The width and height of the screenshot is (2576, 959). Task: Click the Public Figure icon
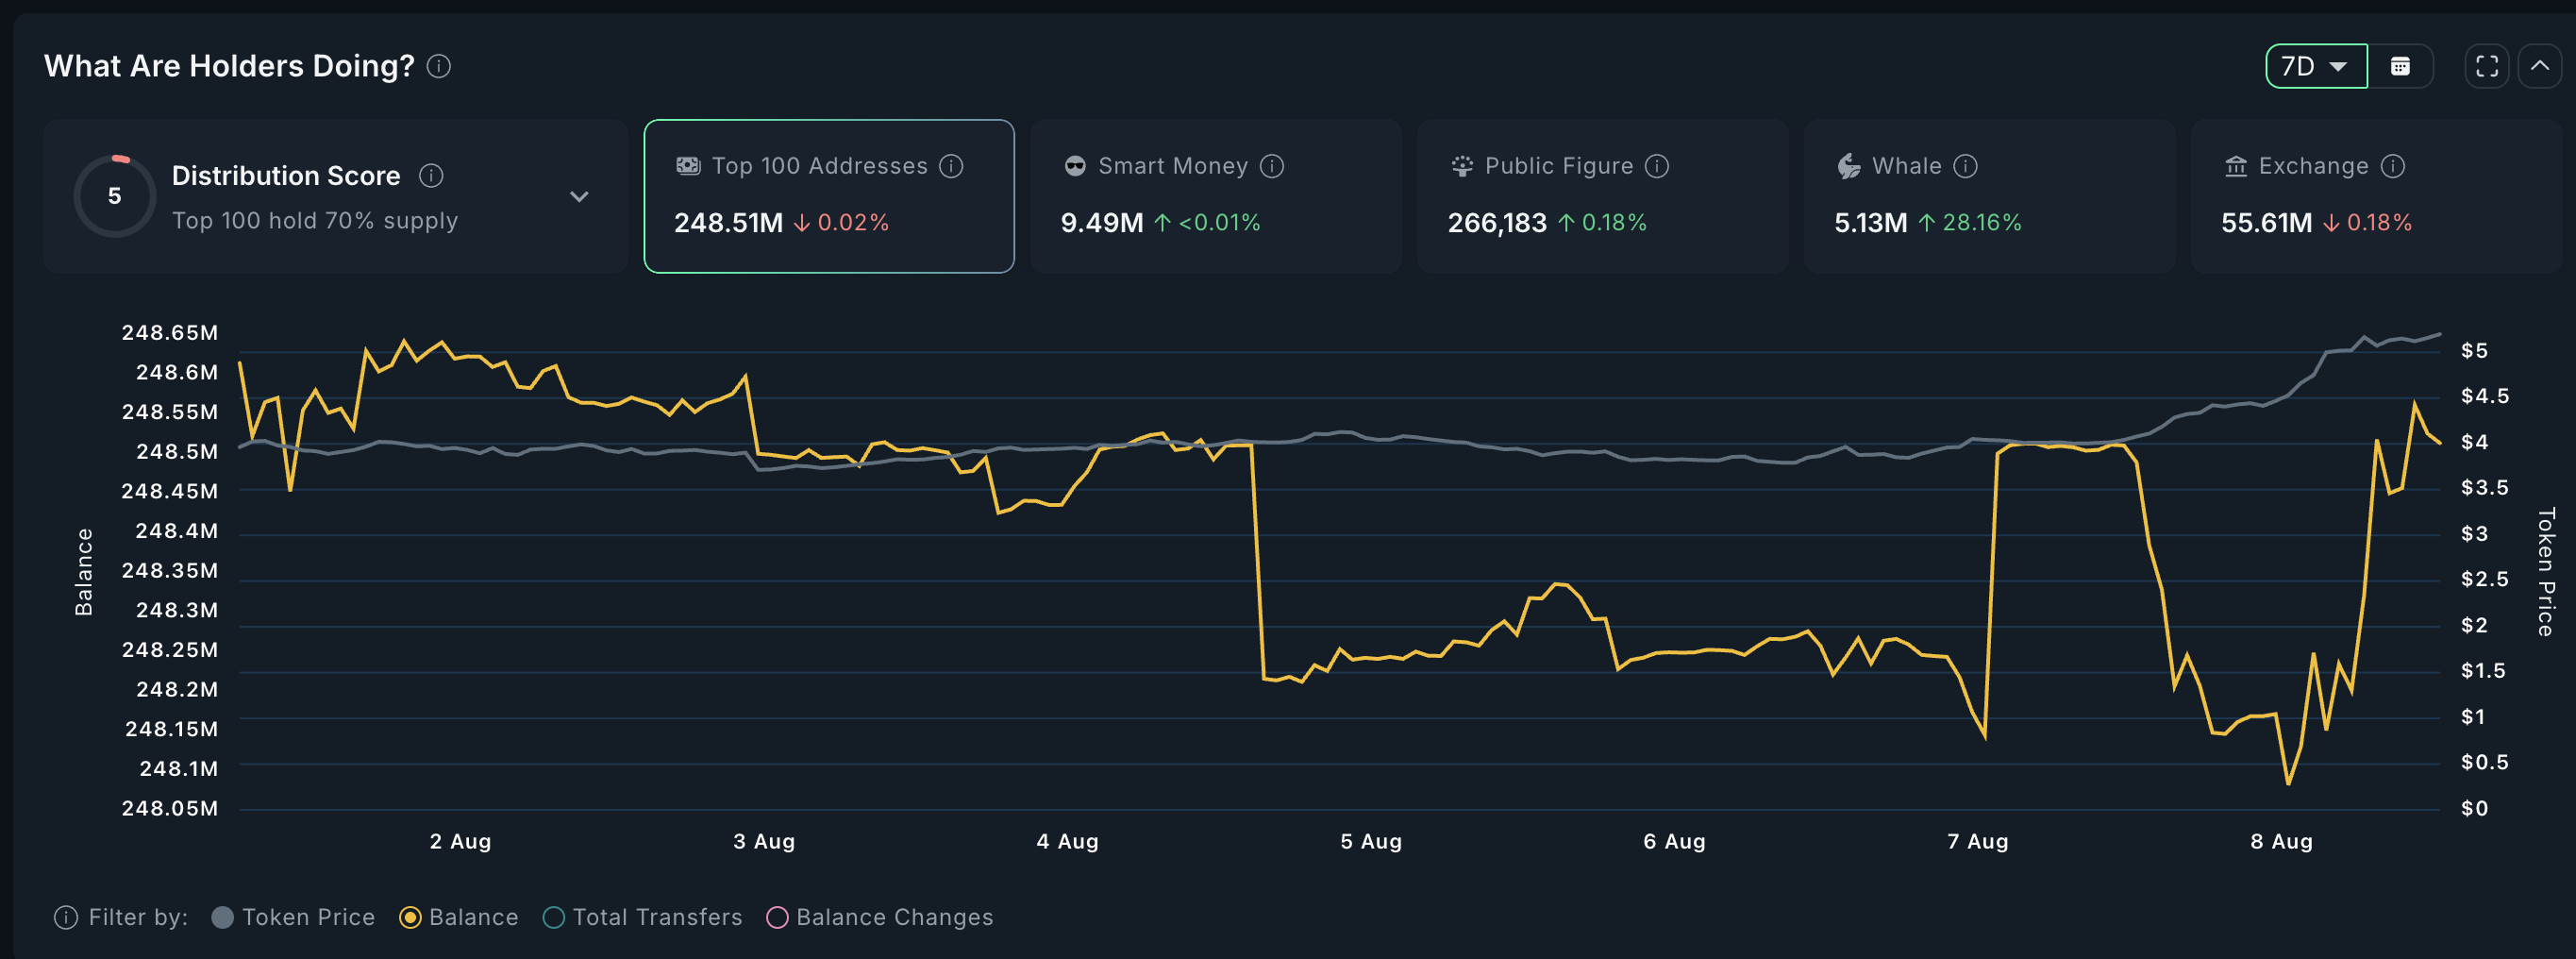tap(1461, 166)
